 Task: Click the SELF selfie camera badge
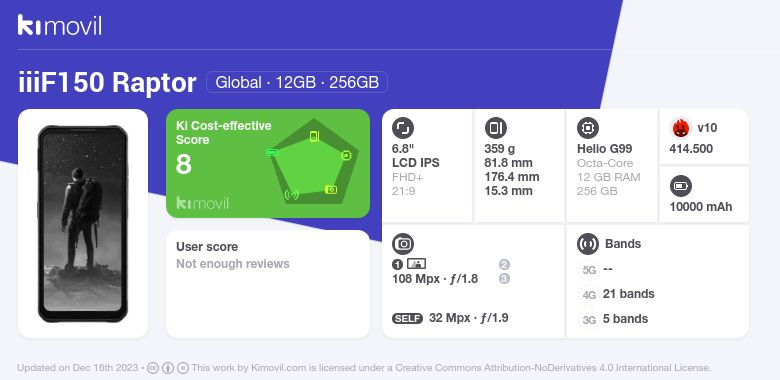click(407, 318)
